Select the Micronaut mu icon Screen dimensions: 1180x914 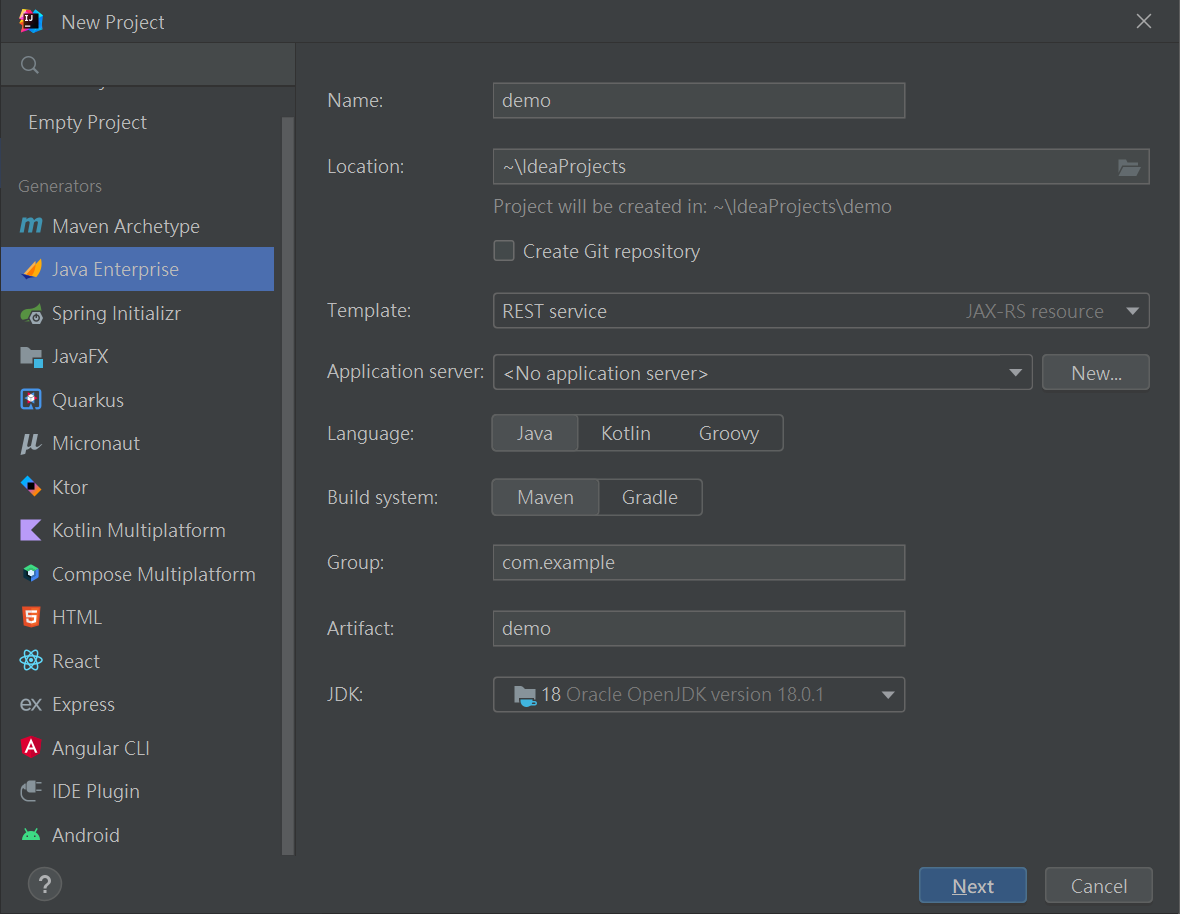(x=31, y=443)
